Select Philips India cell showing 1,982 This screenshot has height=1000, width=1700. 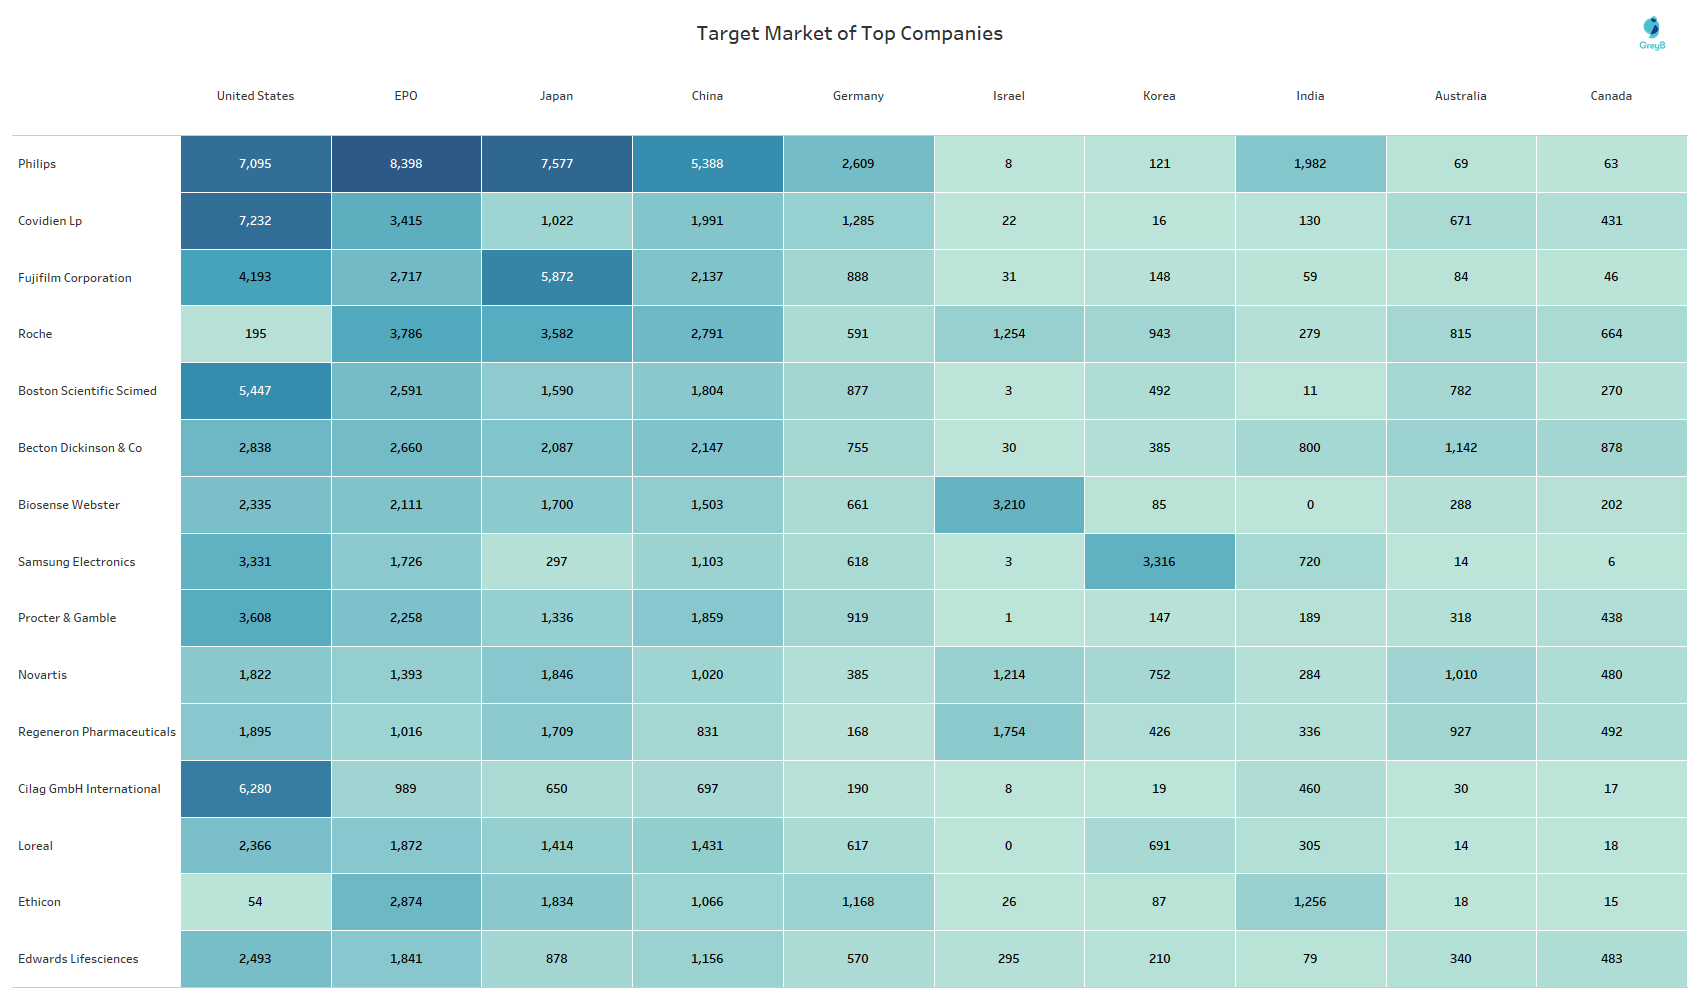pos(1310,164)
